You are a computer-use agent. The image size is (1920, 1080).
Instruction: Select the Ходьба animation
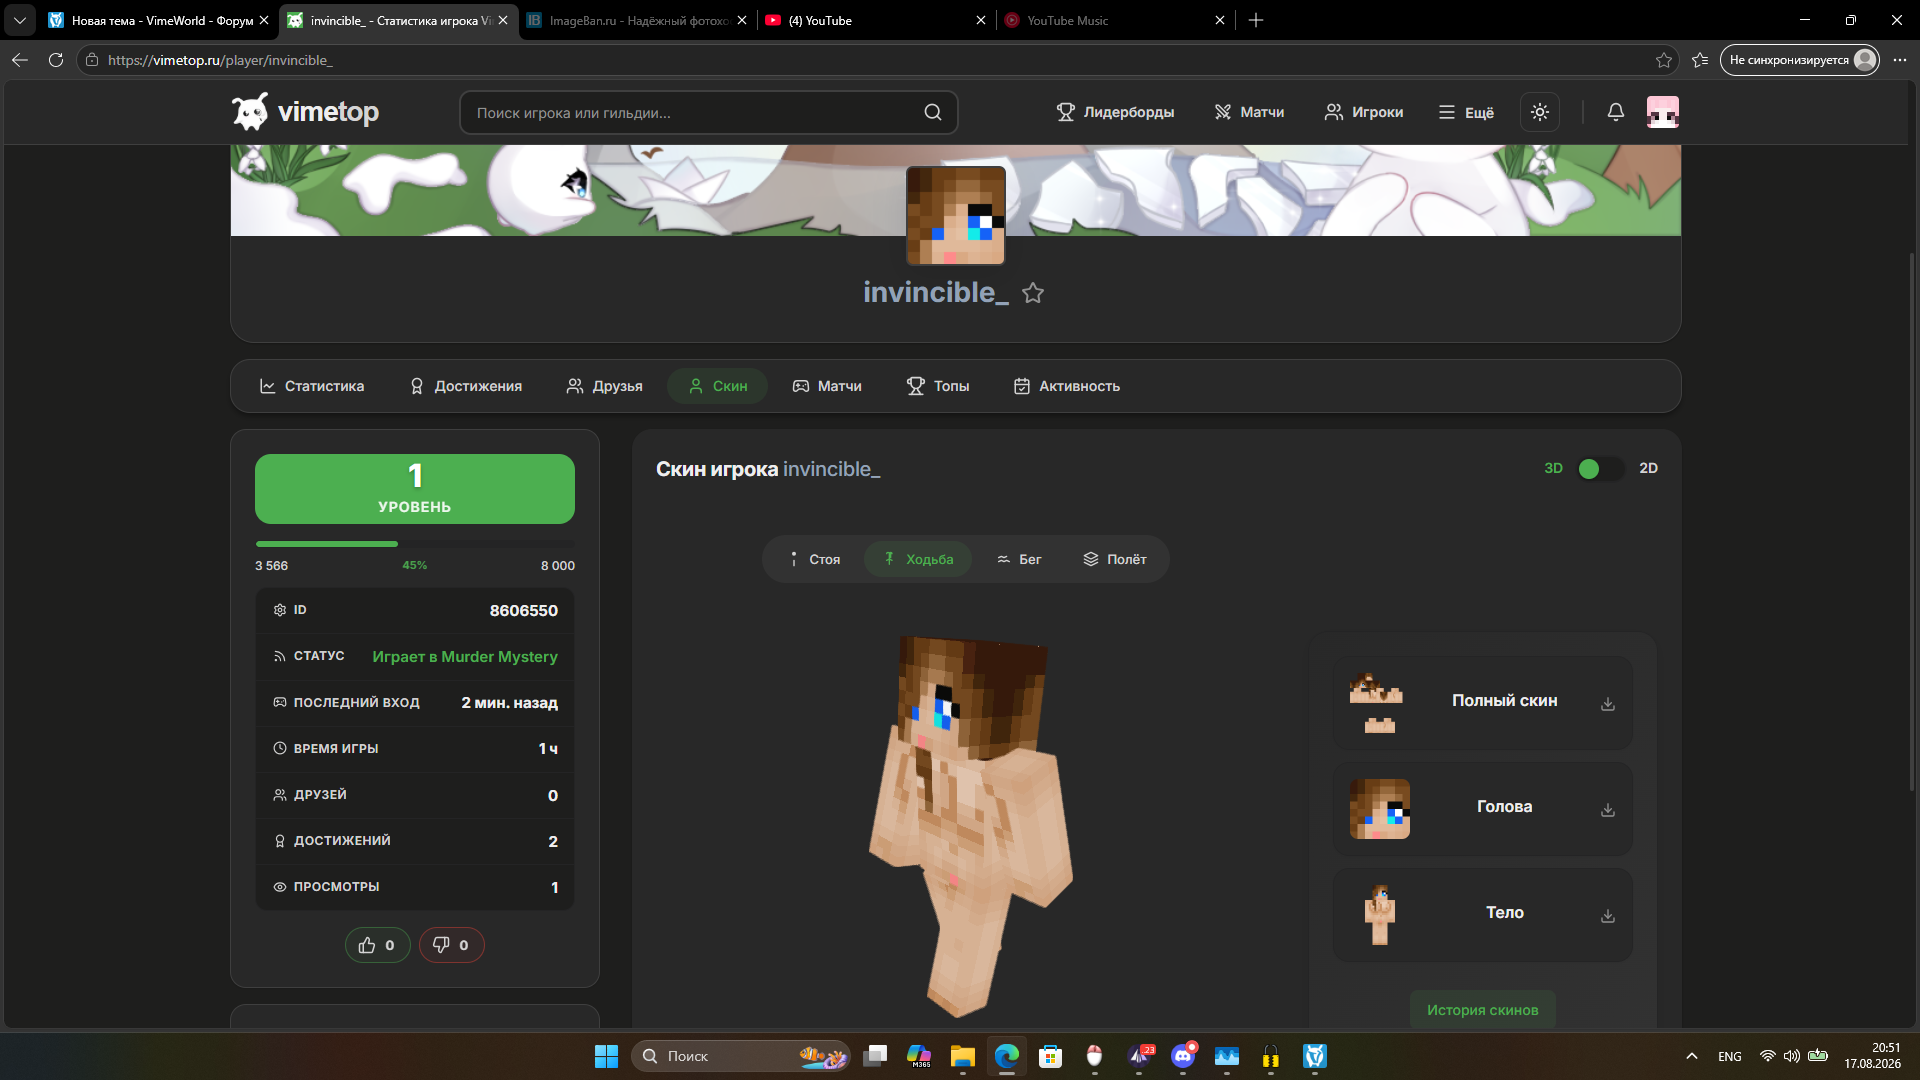[x=918, y=559]
